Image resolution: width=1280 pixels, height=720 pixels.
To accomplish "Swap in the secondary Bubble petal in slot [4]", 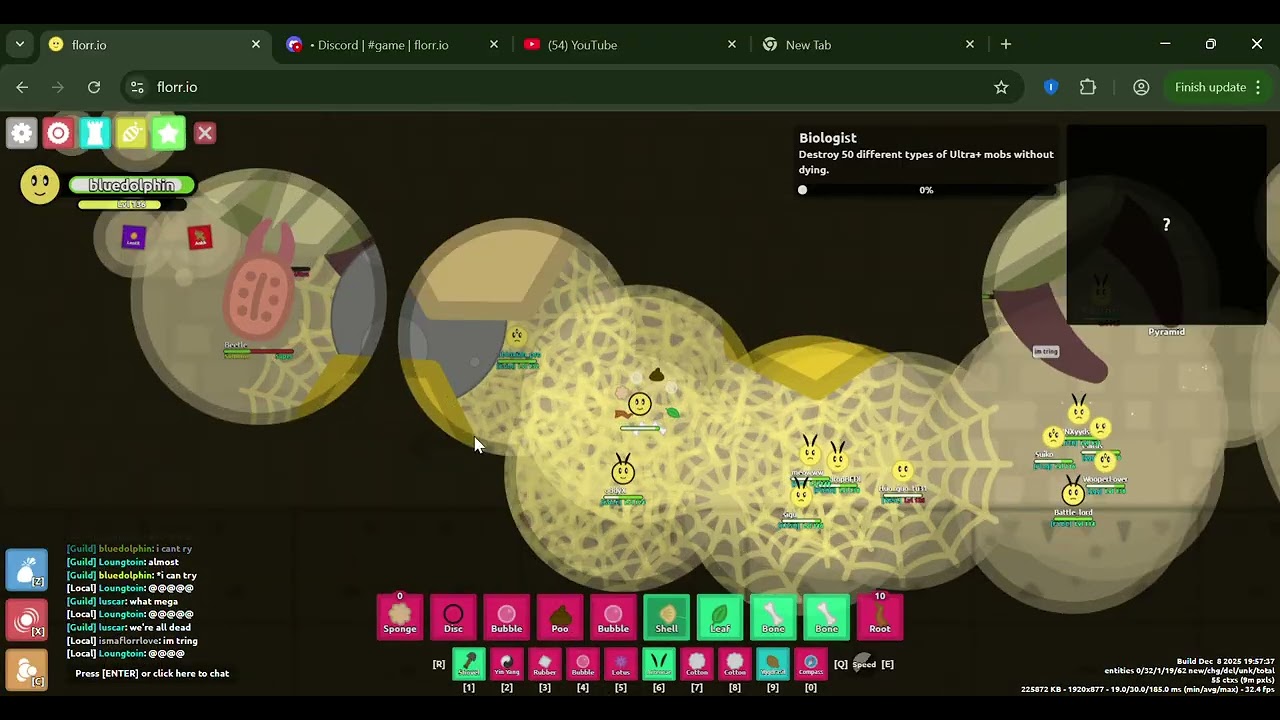I will pyautogui.click(x=582, y=664).
